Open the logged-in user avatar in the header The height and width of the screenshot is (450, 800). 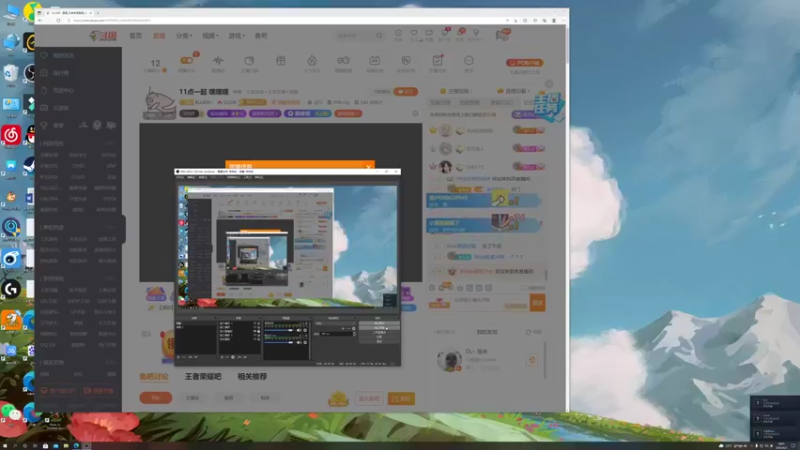click(x=503, y=35)
